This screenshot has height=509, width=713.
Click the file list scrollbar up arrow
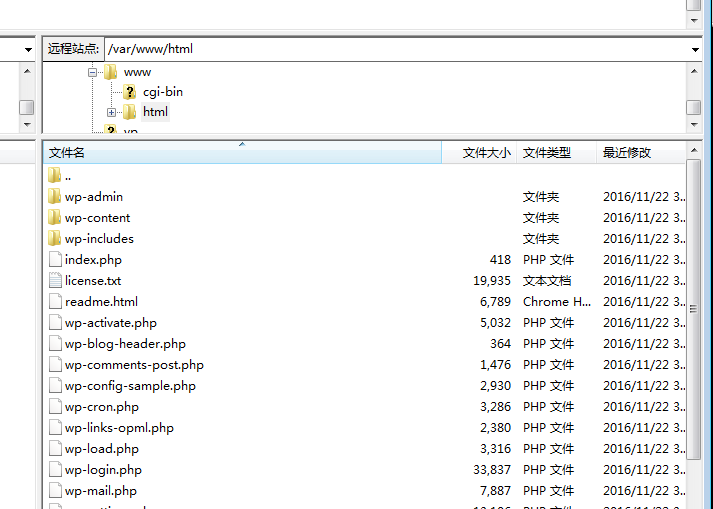click(694, 150)
